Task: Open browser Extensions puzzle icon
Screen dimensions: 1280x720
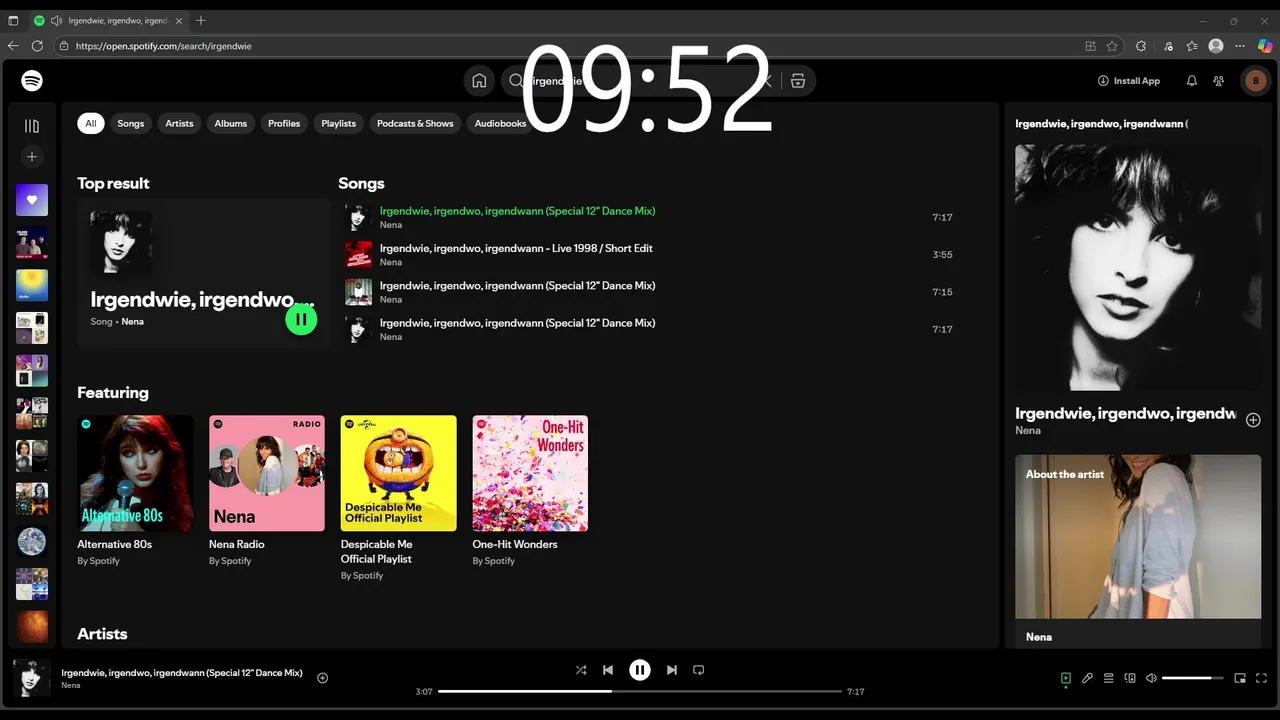Action: (x=1141, y=46)
